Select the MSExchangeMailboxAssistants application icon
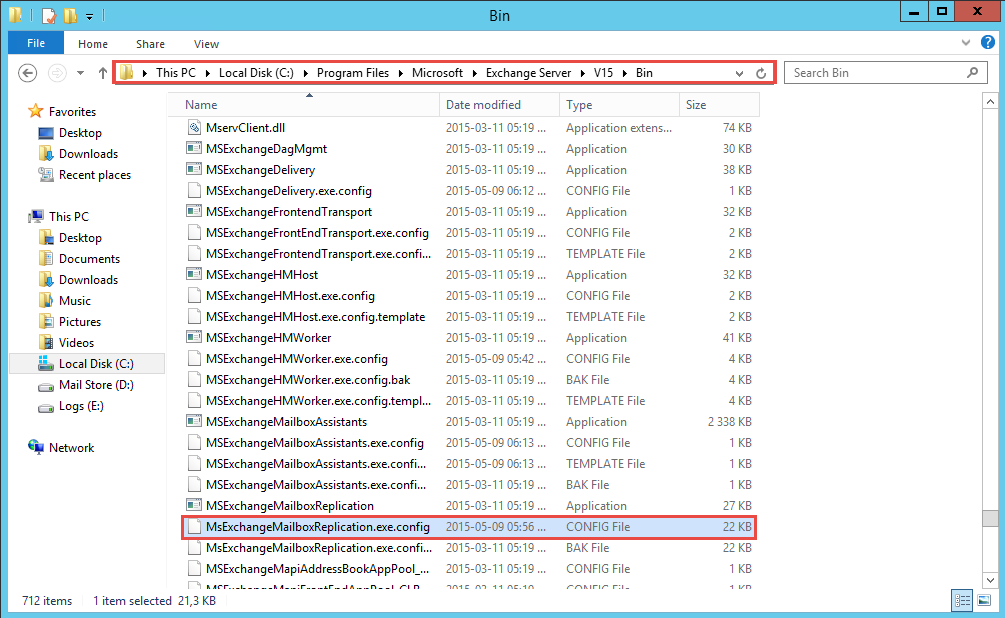Image resolution: width=1005 pixels, height=618 pixels. pos(194,422)
